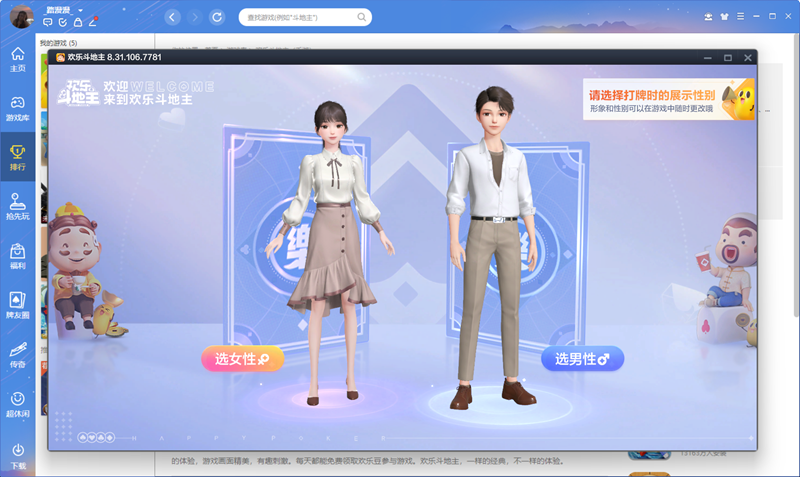Viewport: 800px width, 477px height.
Task: Open the 主页 home page in sidebar
Action: tap(17, 59)
